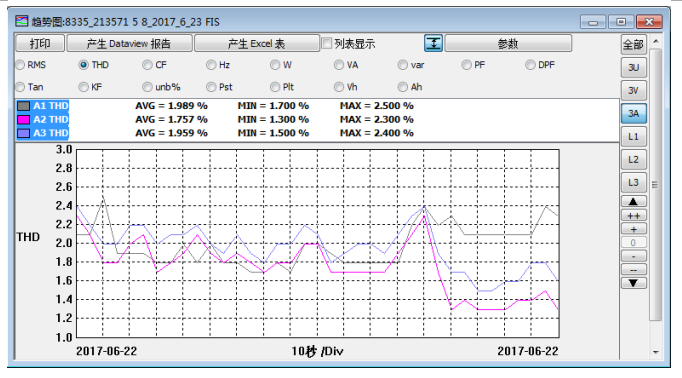This screenshot has height=378, width=682.
Task: Click the trend chart window title icon
Action: 22,21
